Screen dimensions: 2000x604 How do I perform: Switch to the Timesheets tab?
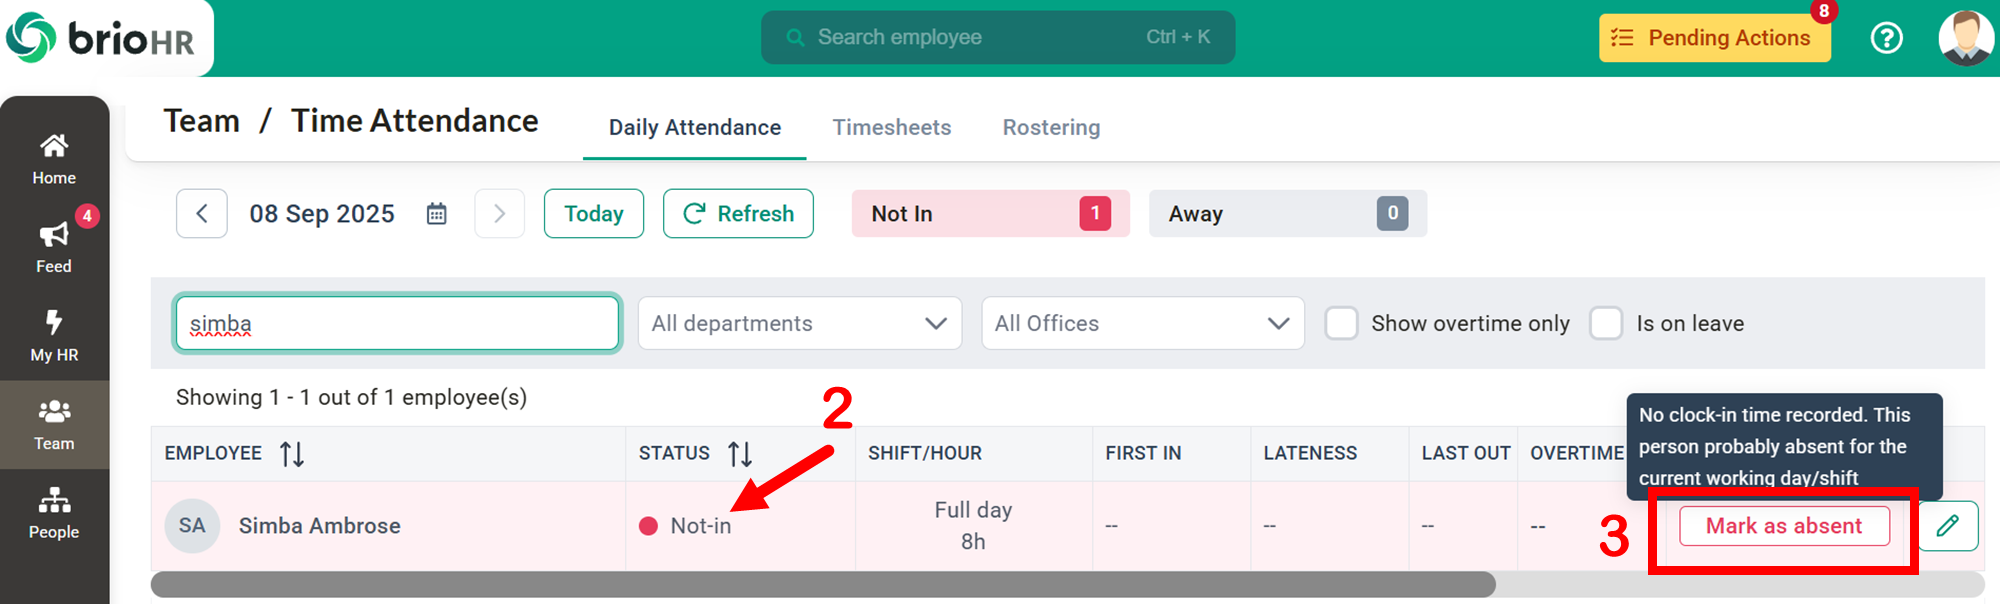coord(892,127)
